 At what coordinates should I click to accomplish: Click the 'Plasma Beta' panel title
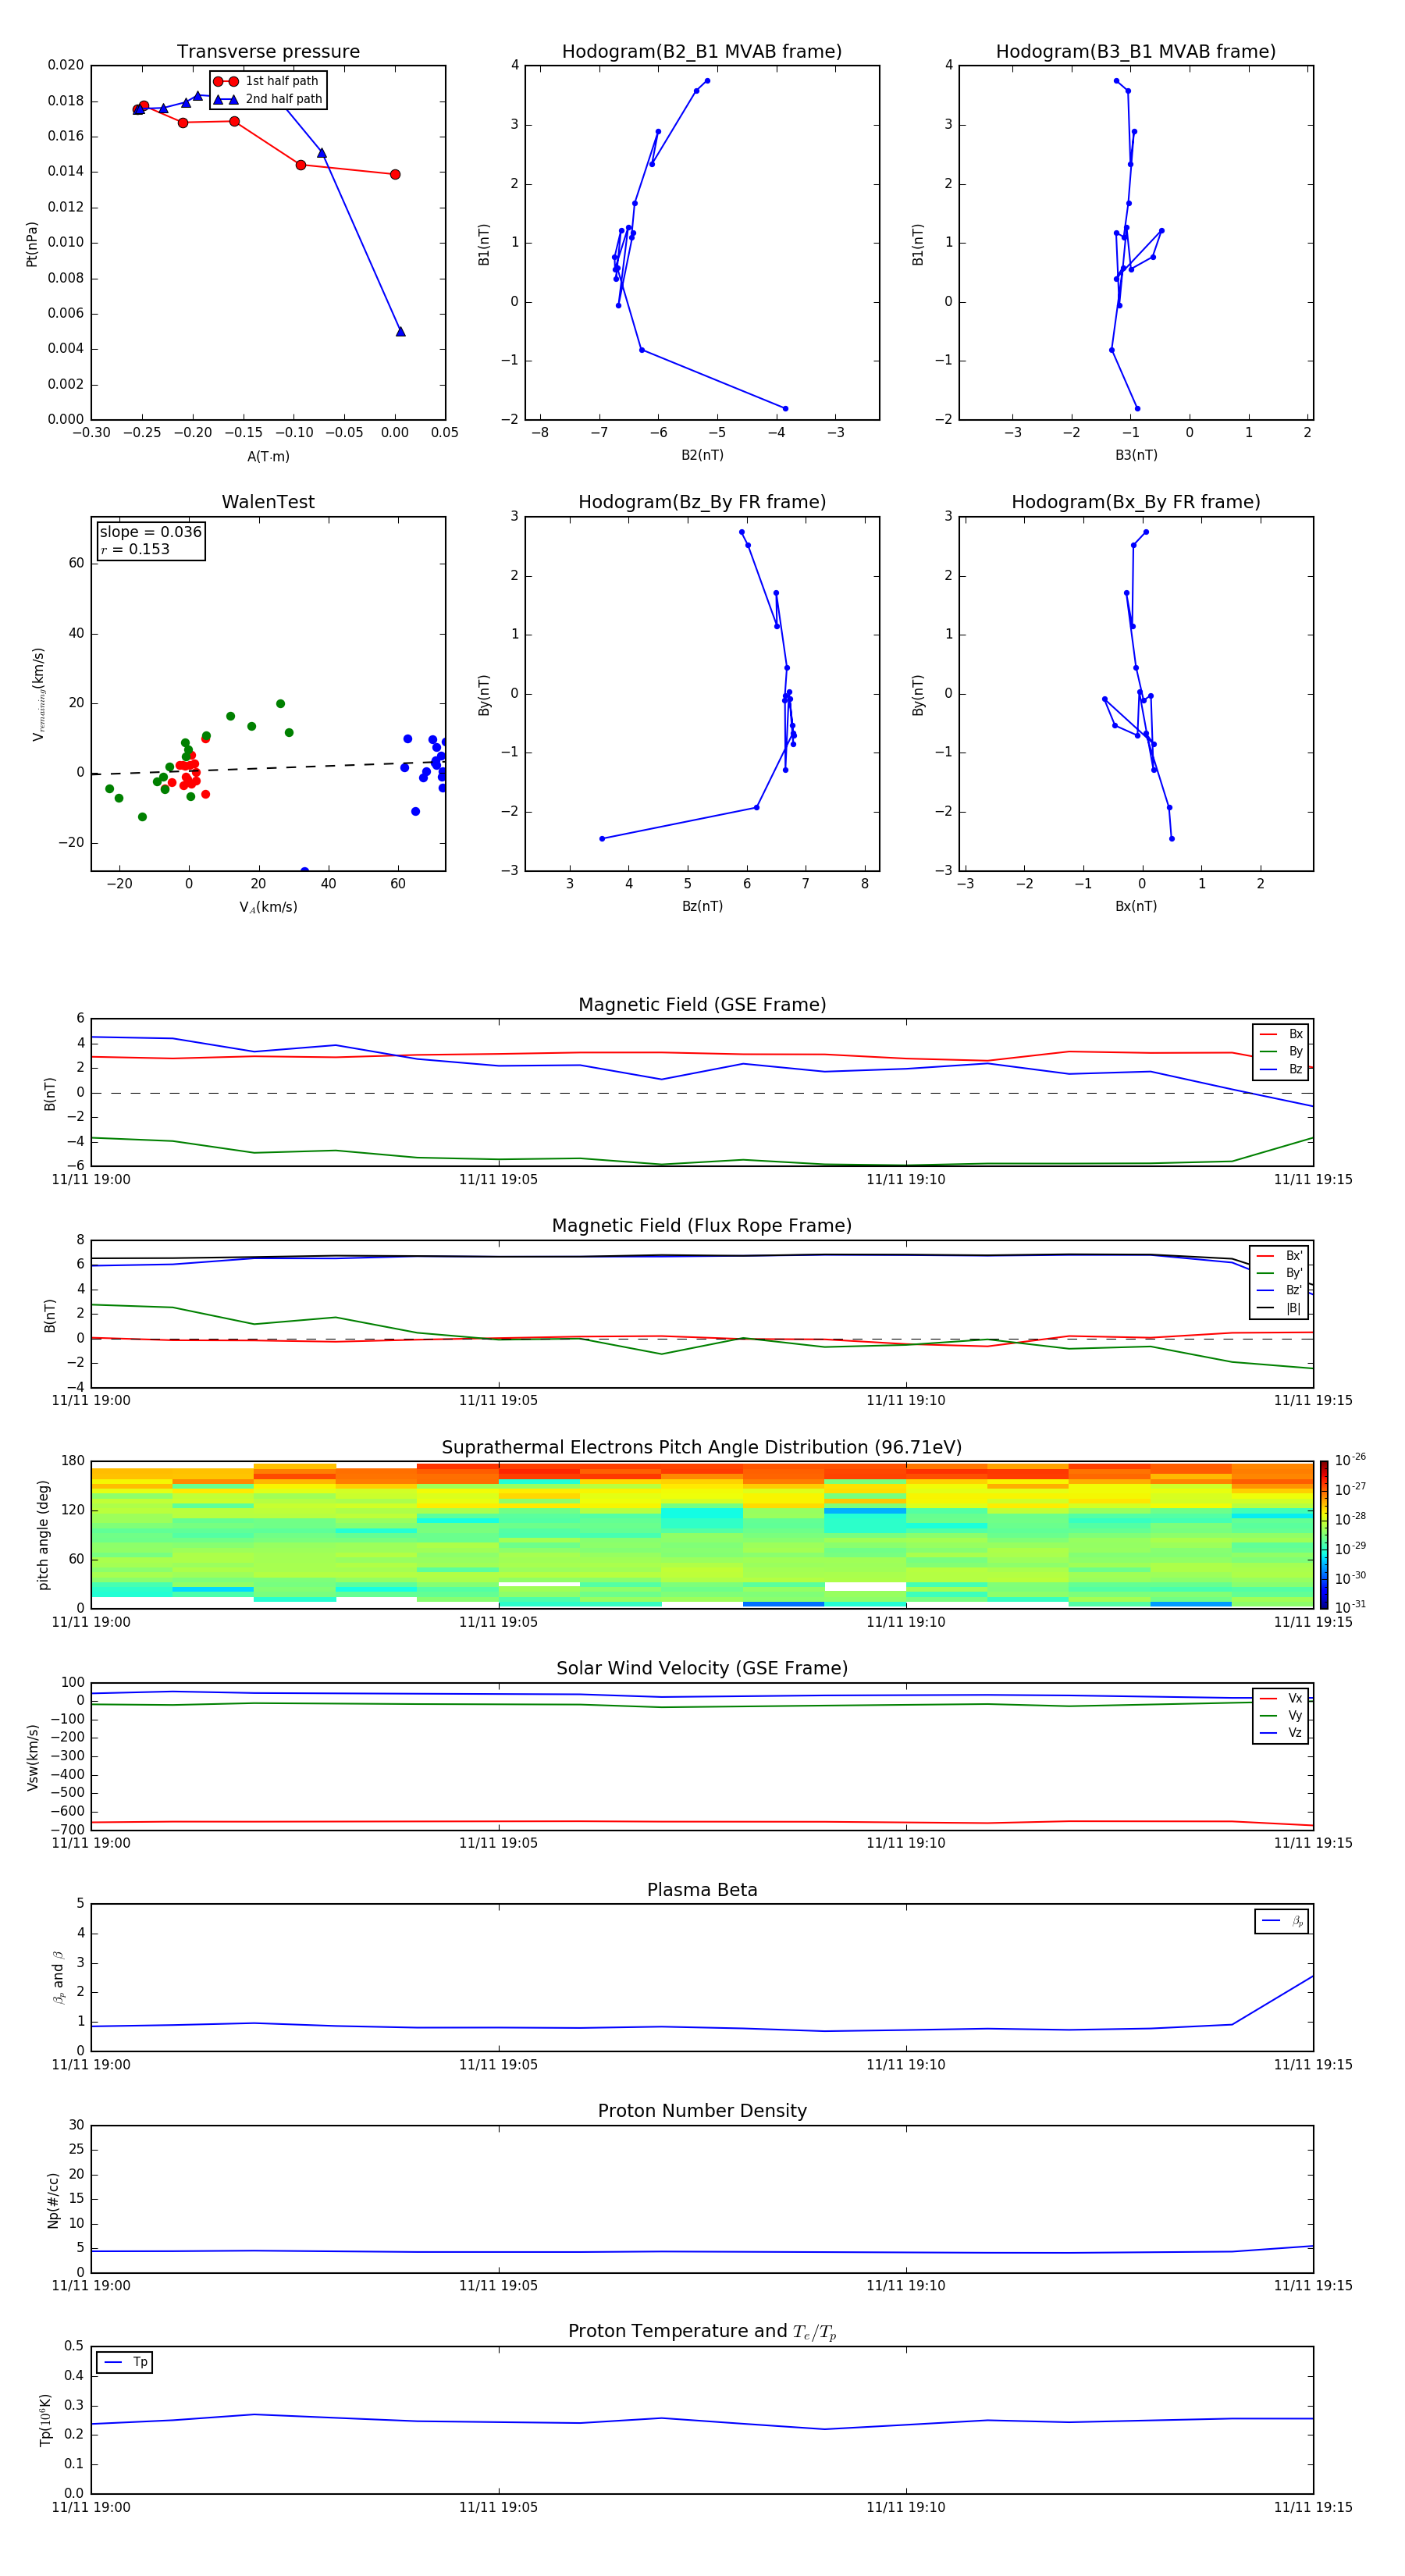tap(702, 1891)
